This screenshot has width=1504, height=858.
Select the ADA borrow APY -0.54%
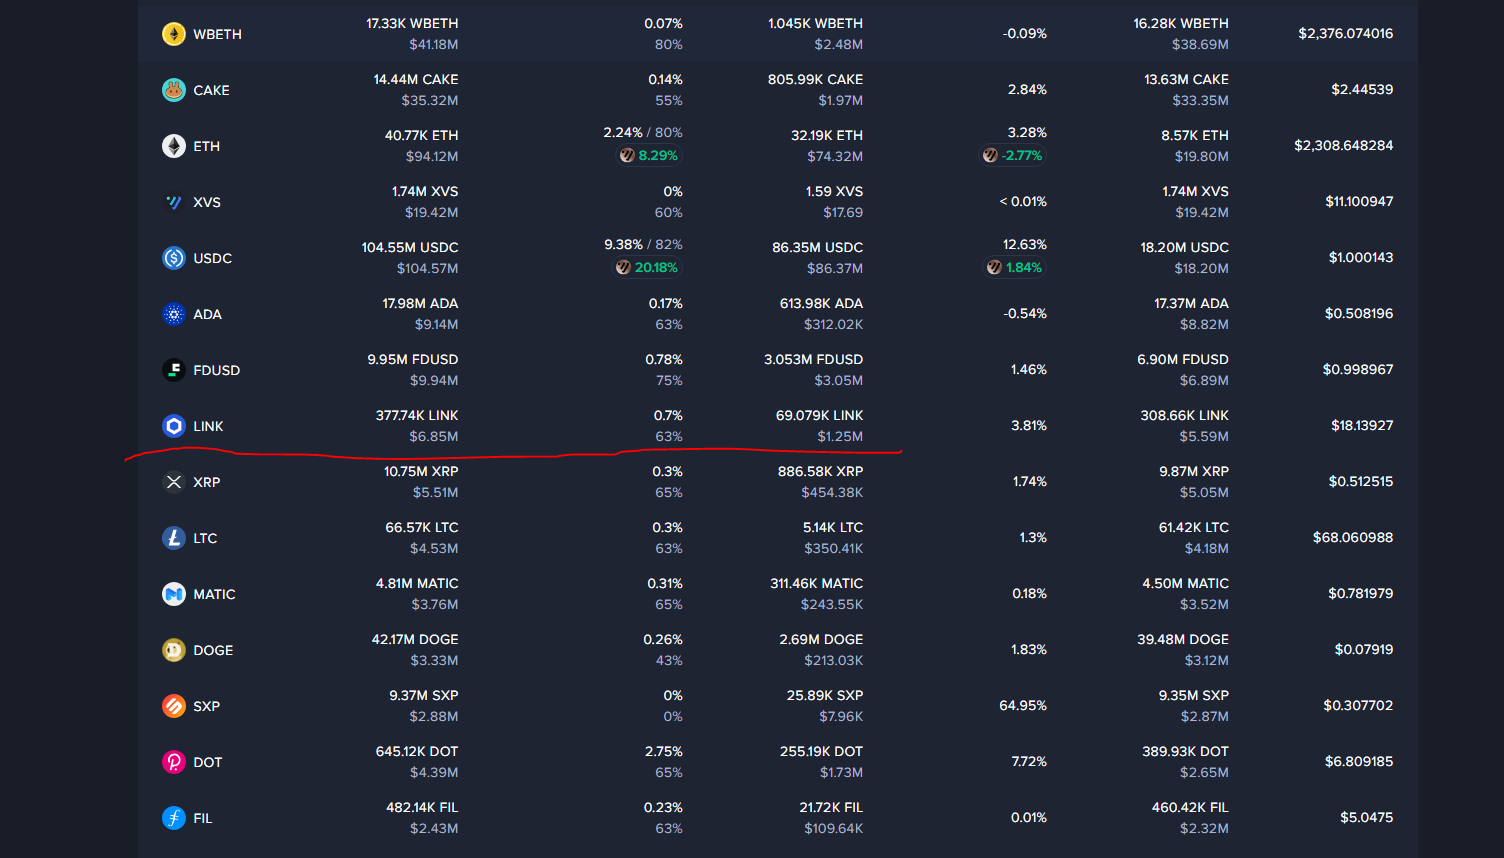pyautogui.click(x=1025, y=313)
